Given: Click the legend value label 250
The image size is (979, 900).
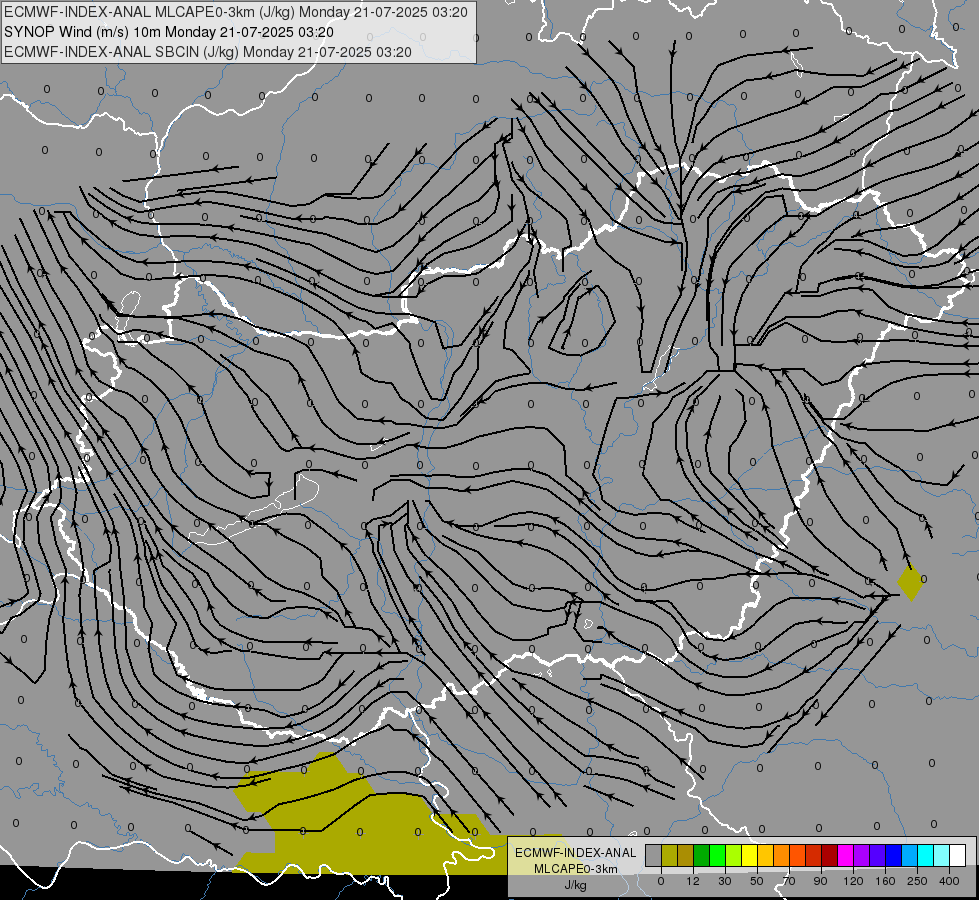Looking at the screenshot, I should (917, 881).
